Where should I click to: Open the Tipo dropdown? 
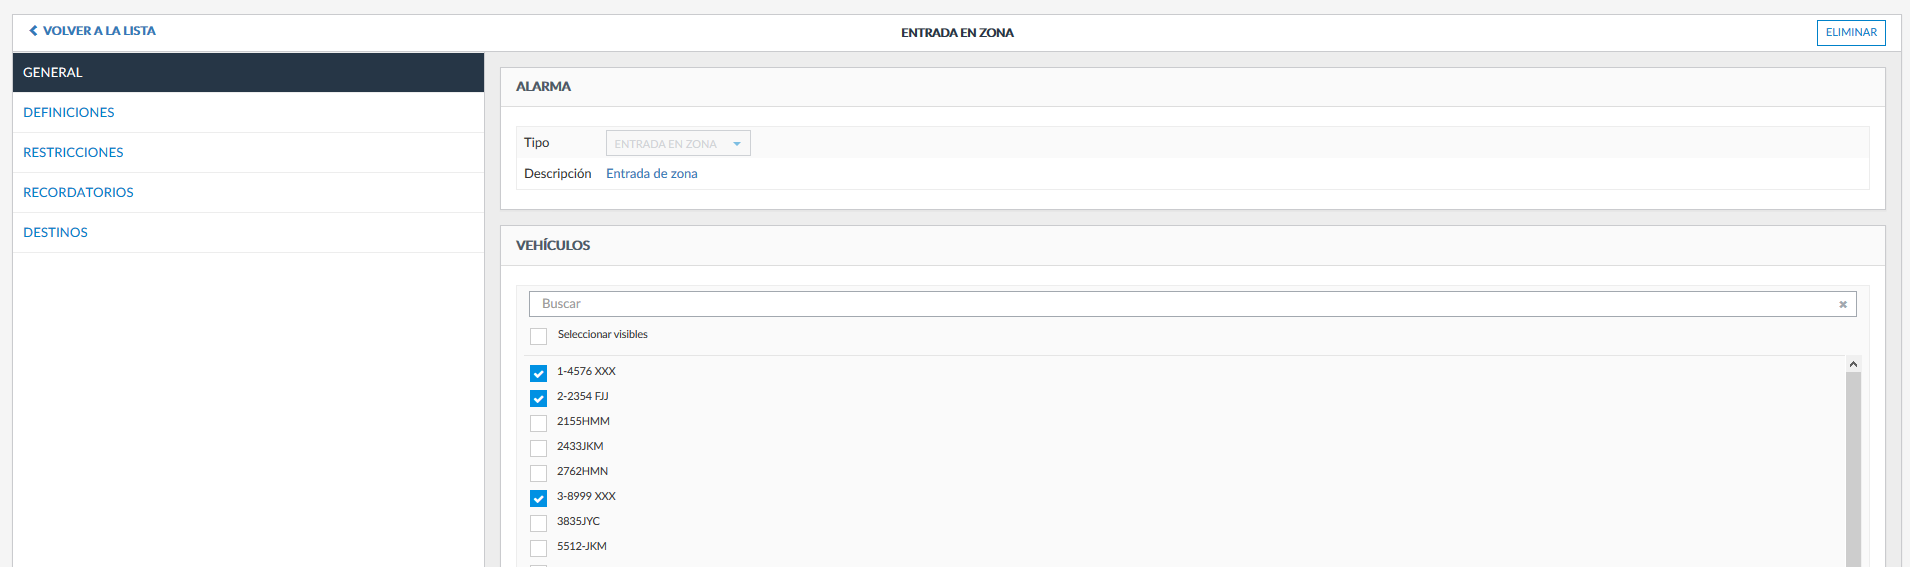click(x=678, y=144)
